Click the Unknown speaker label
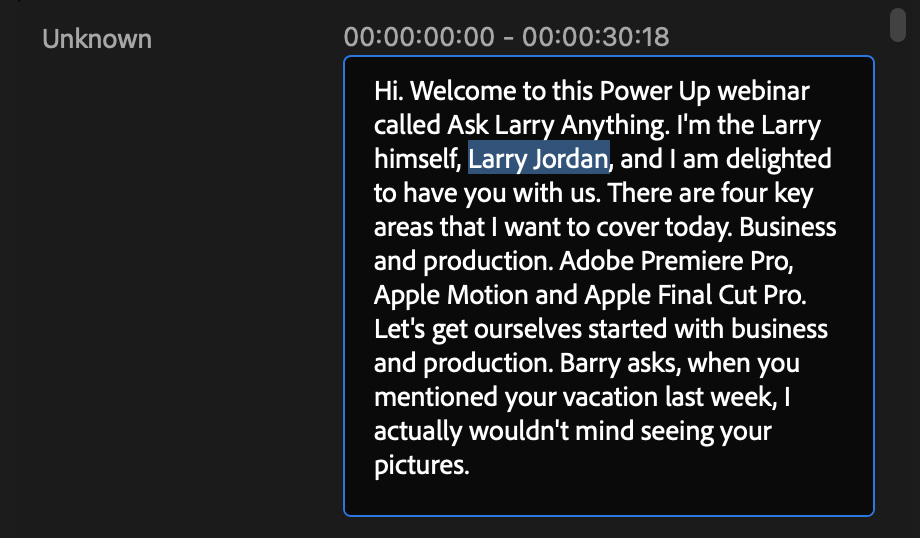The width and height of the screenshot is (920, 538). pos(97,39)
